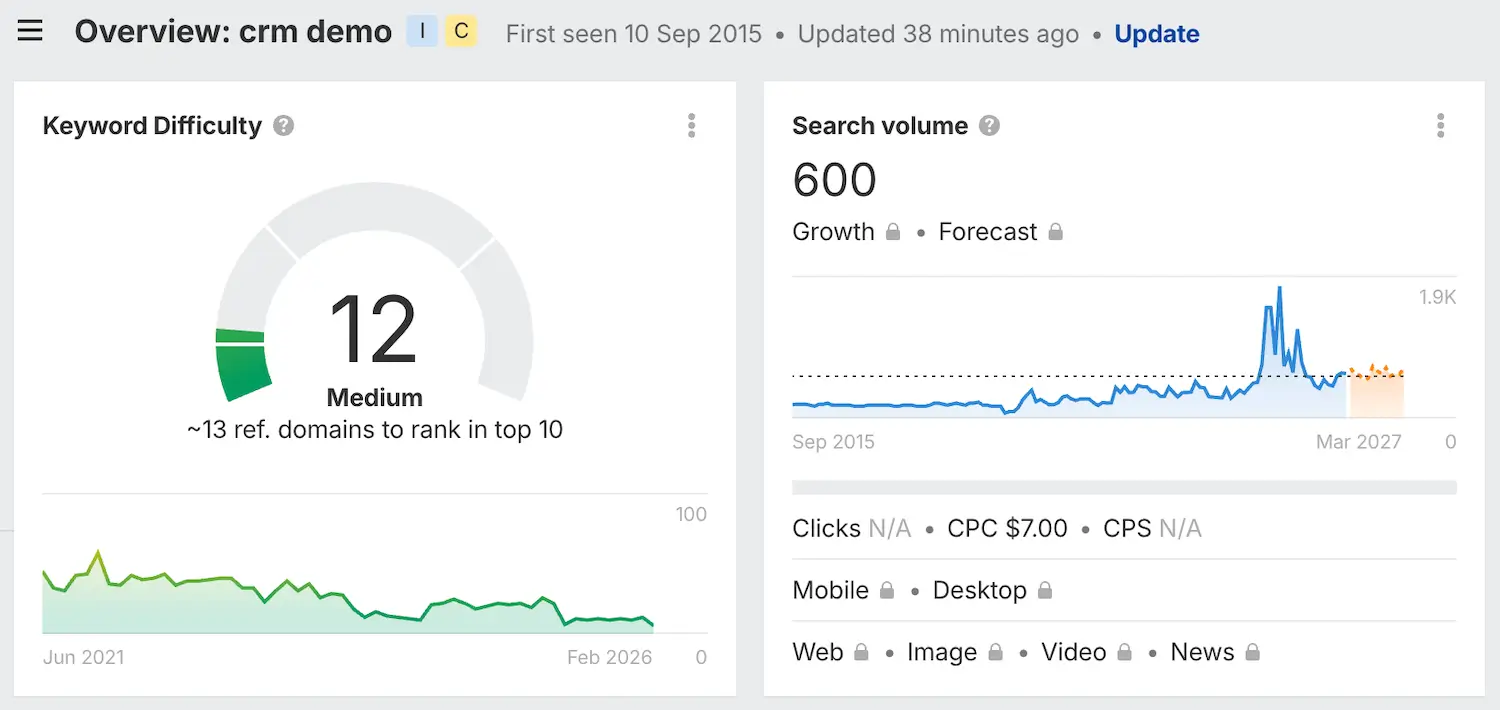The image size is (1500, 710).
Task: Click the Search volume help icon
Action: [989, 126]
